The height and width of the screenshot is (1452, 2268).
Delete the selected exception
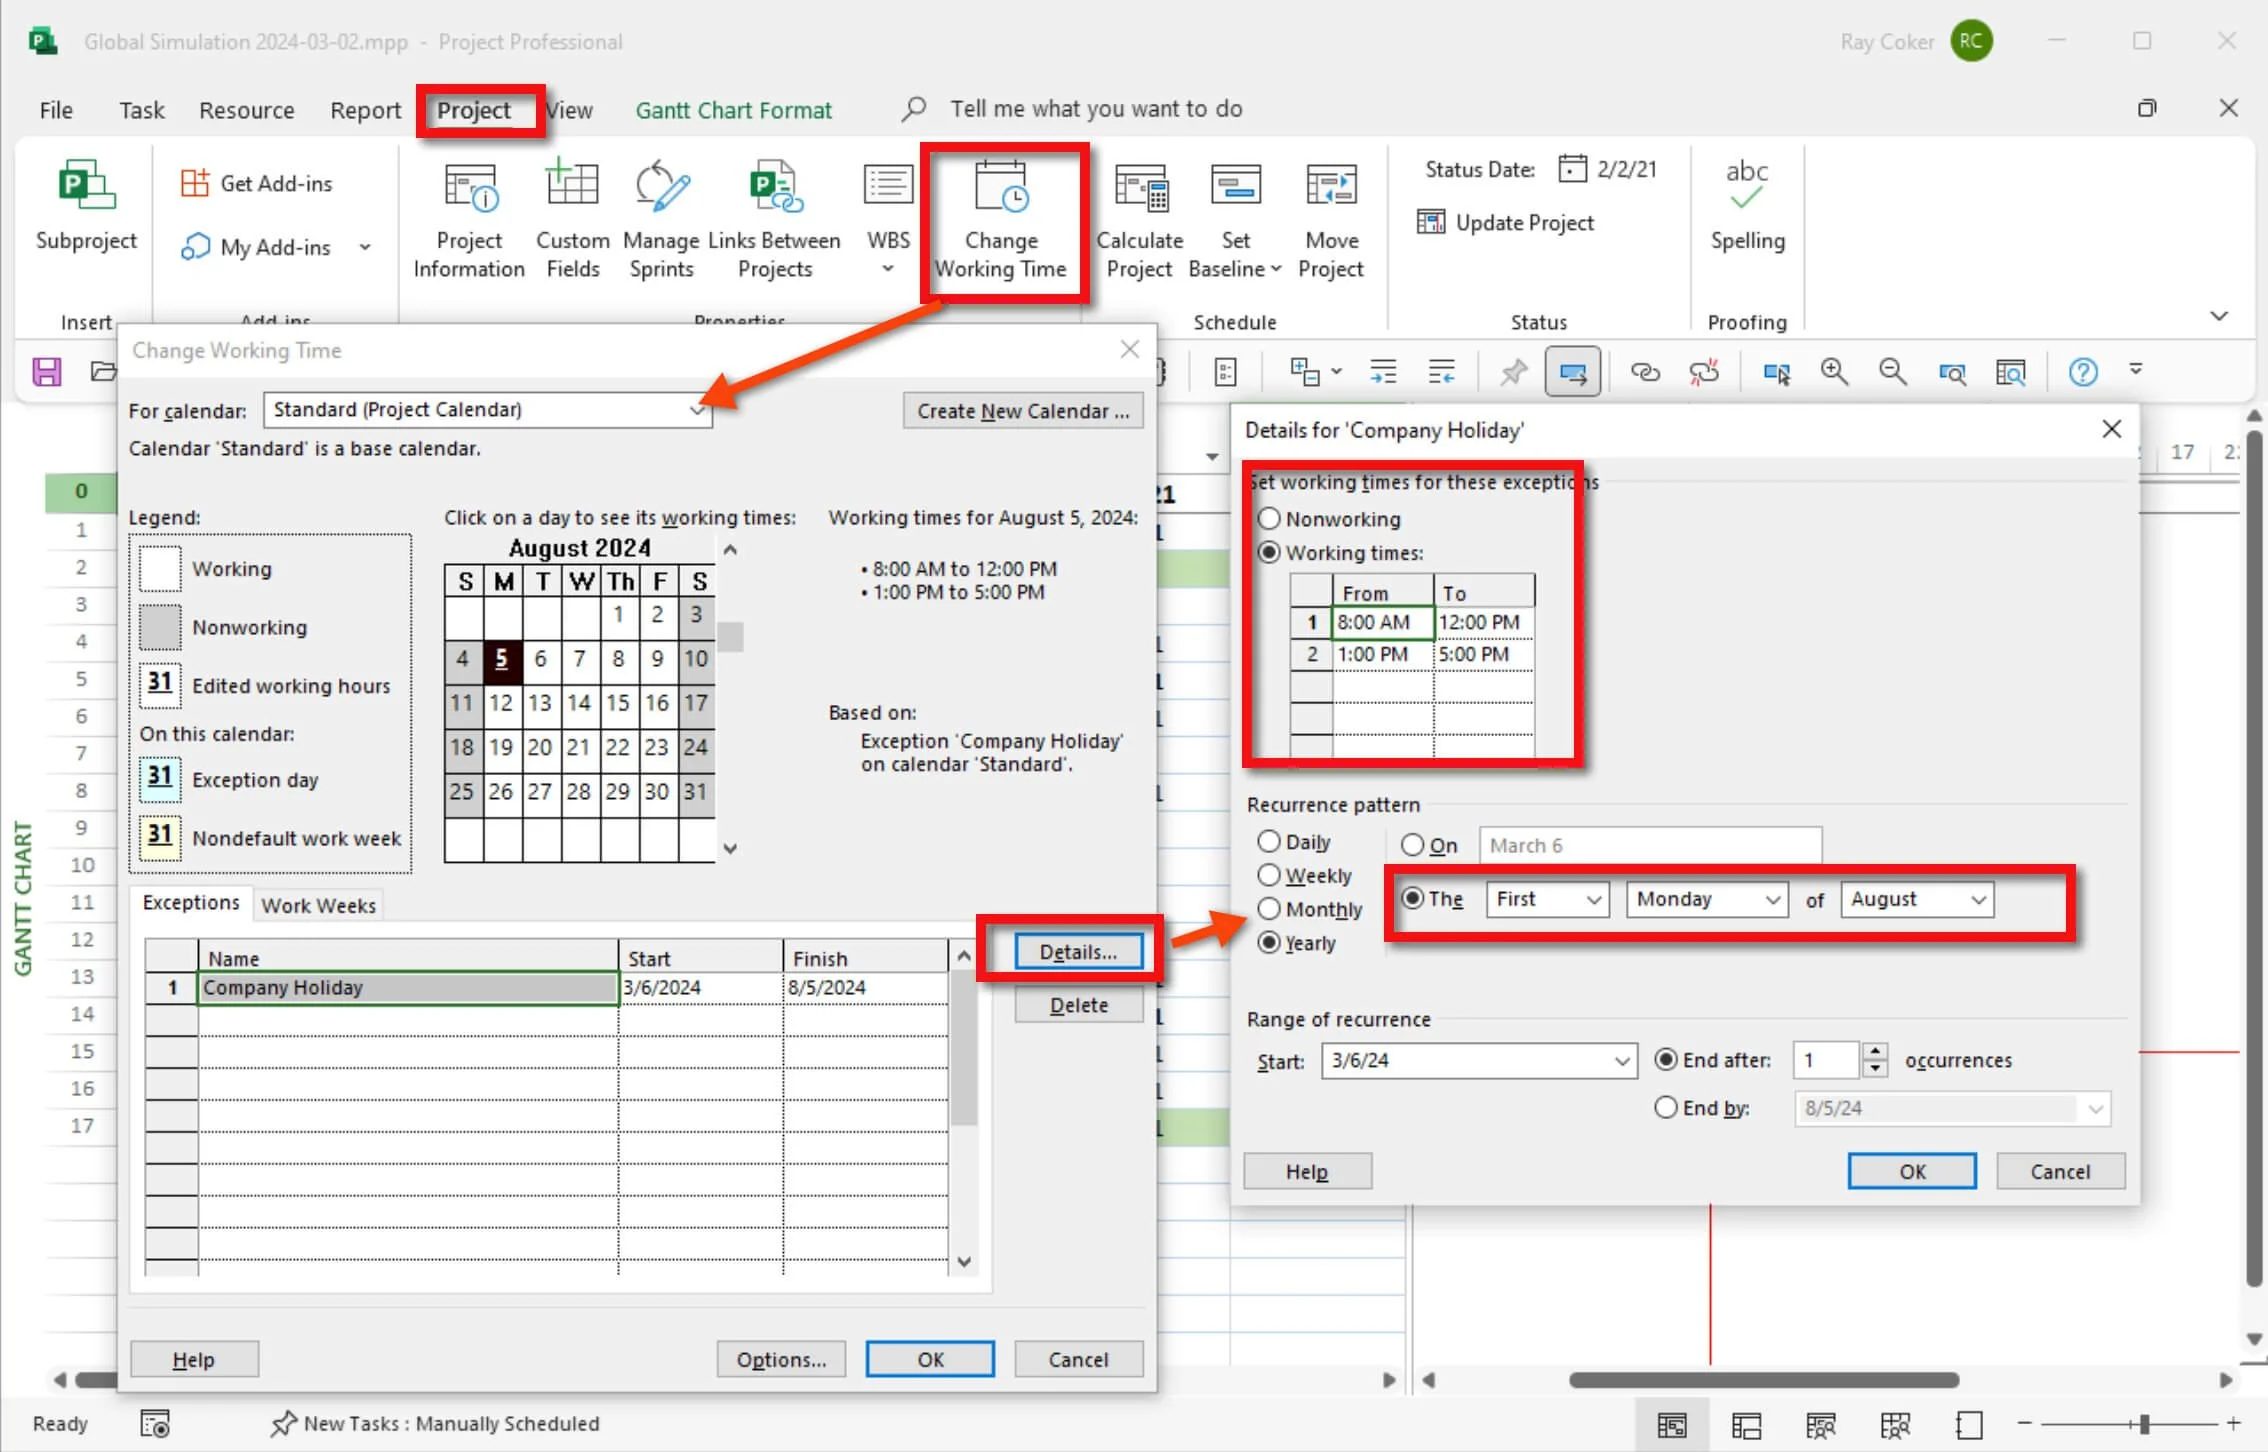click(1078, 1005)
